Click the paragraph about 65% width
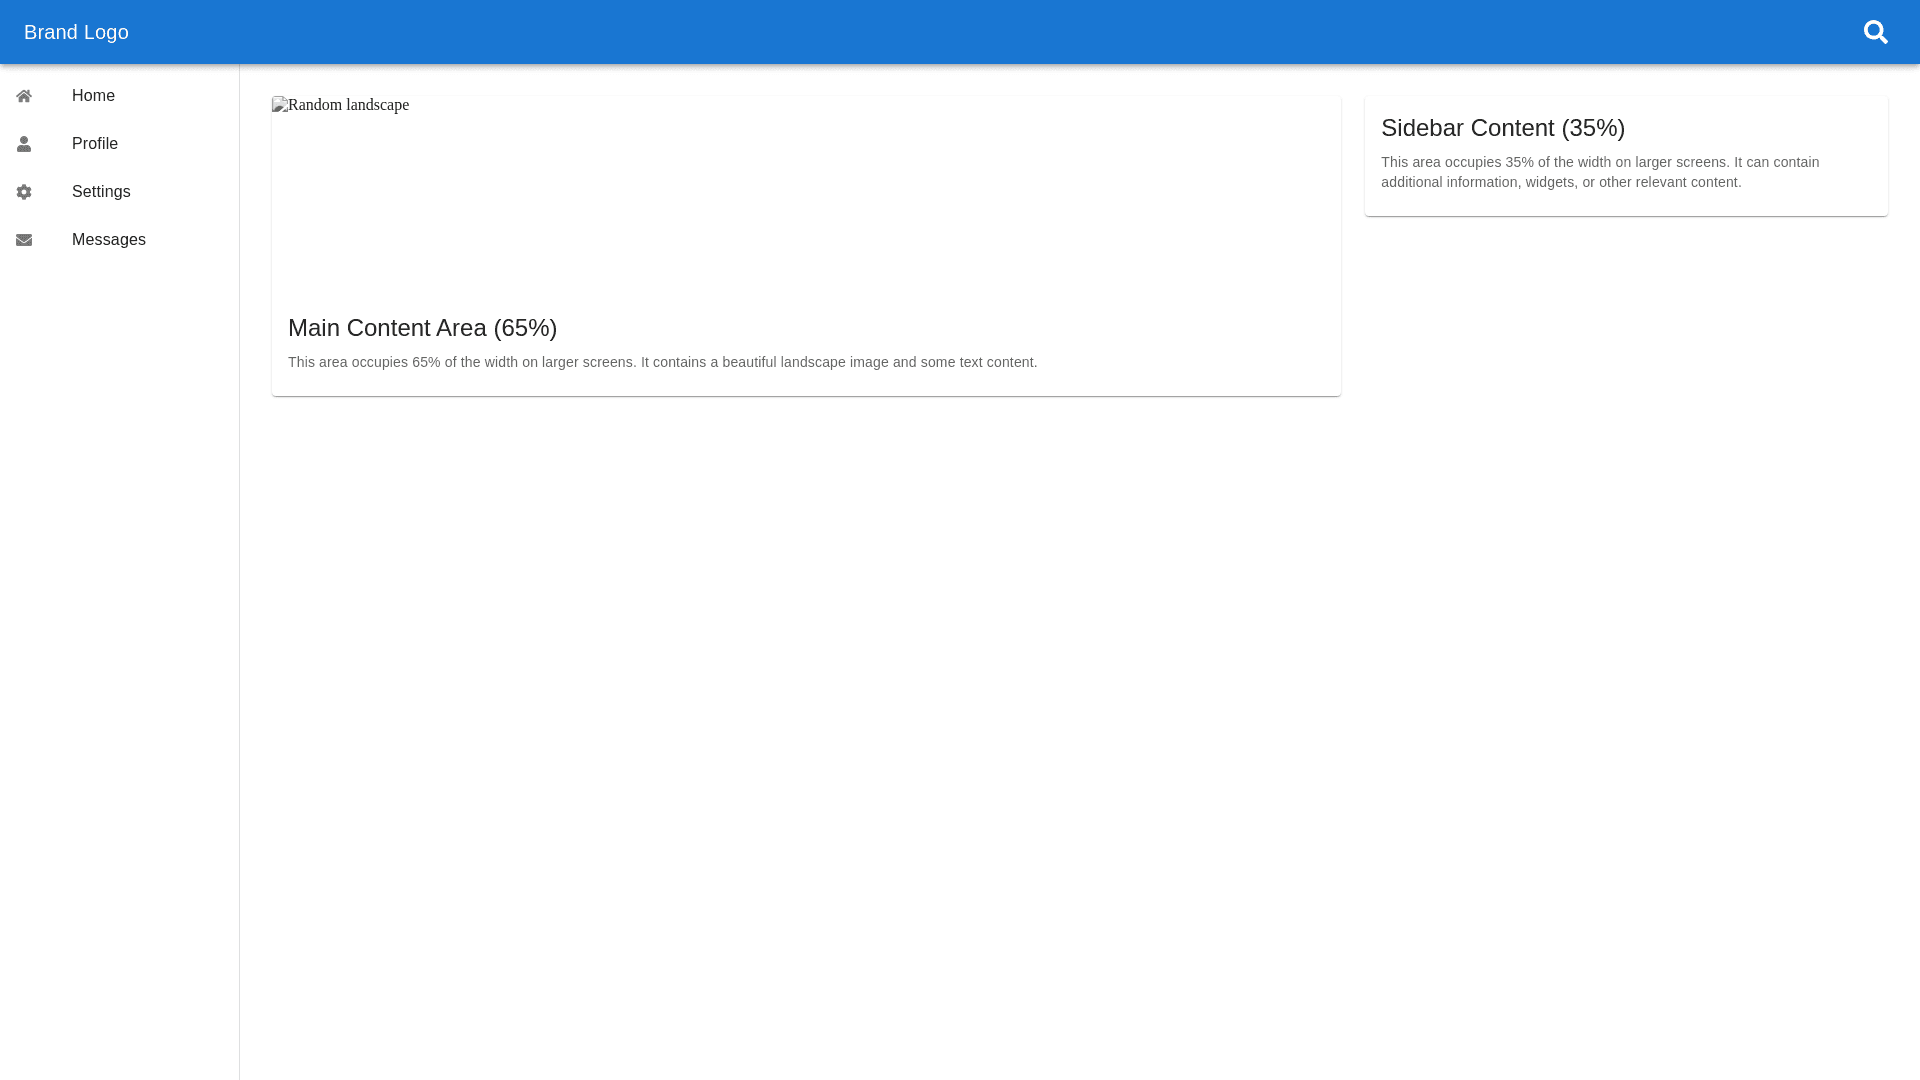 (x=662, y=362)
